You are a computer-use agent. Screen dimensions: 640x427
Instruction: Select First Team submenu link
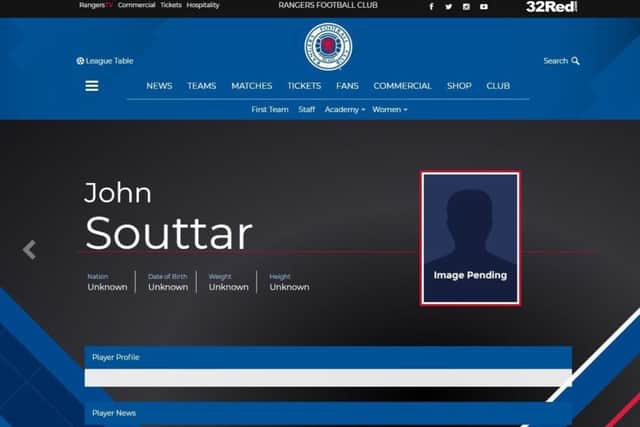(x=270, y=109)
